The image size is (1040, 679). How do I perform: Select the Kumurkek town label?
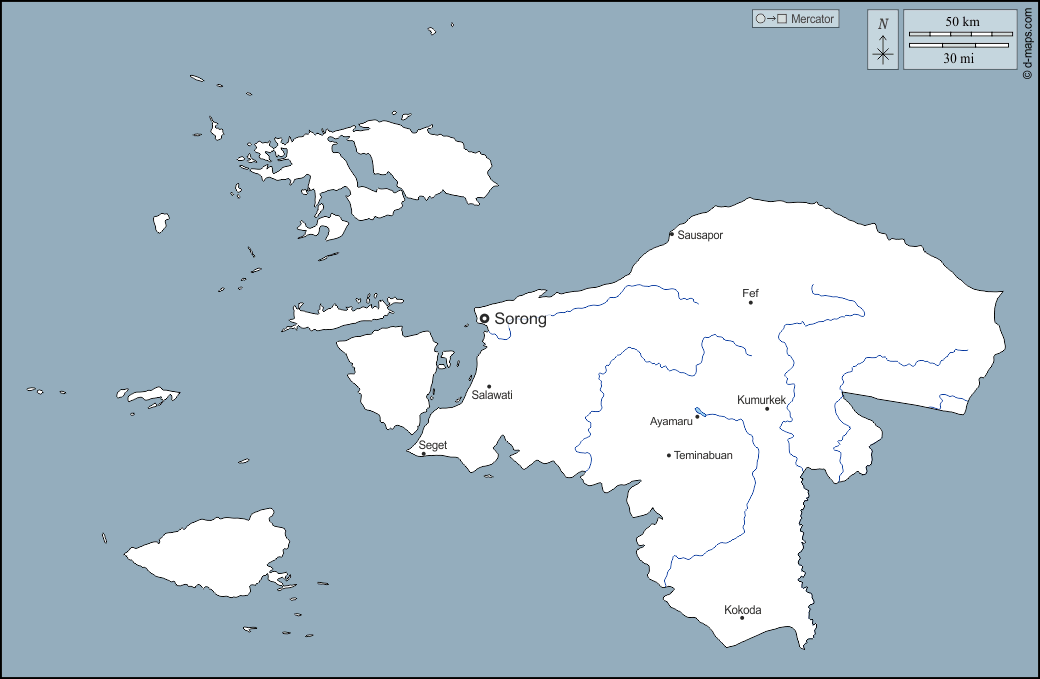pos(761,400)
